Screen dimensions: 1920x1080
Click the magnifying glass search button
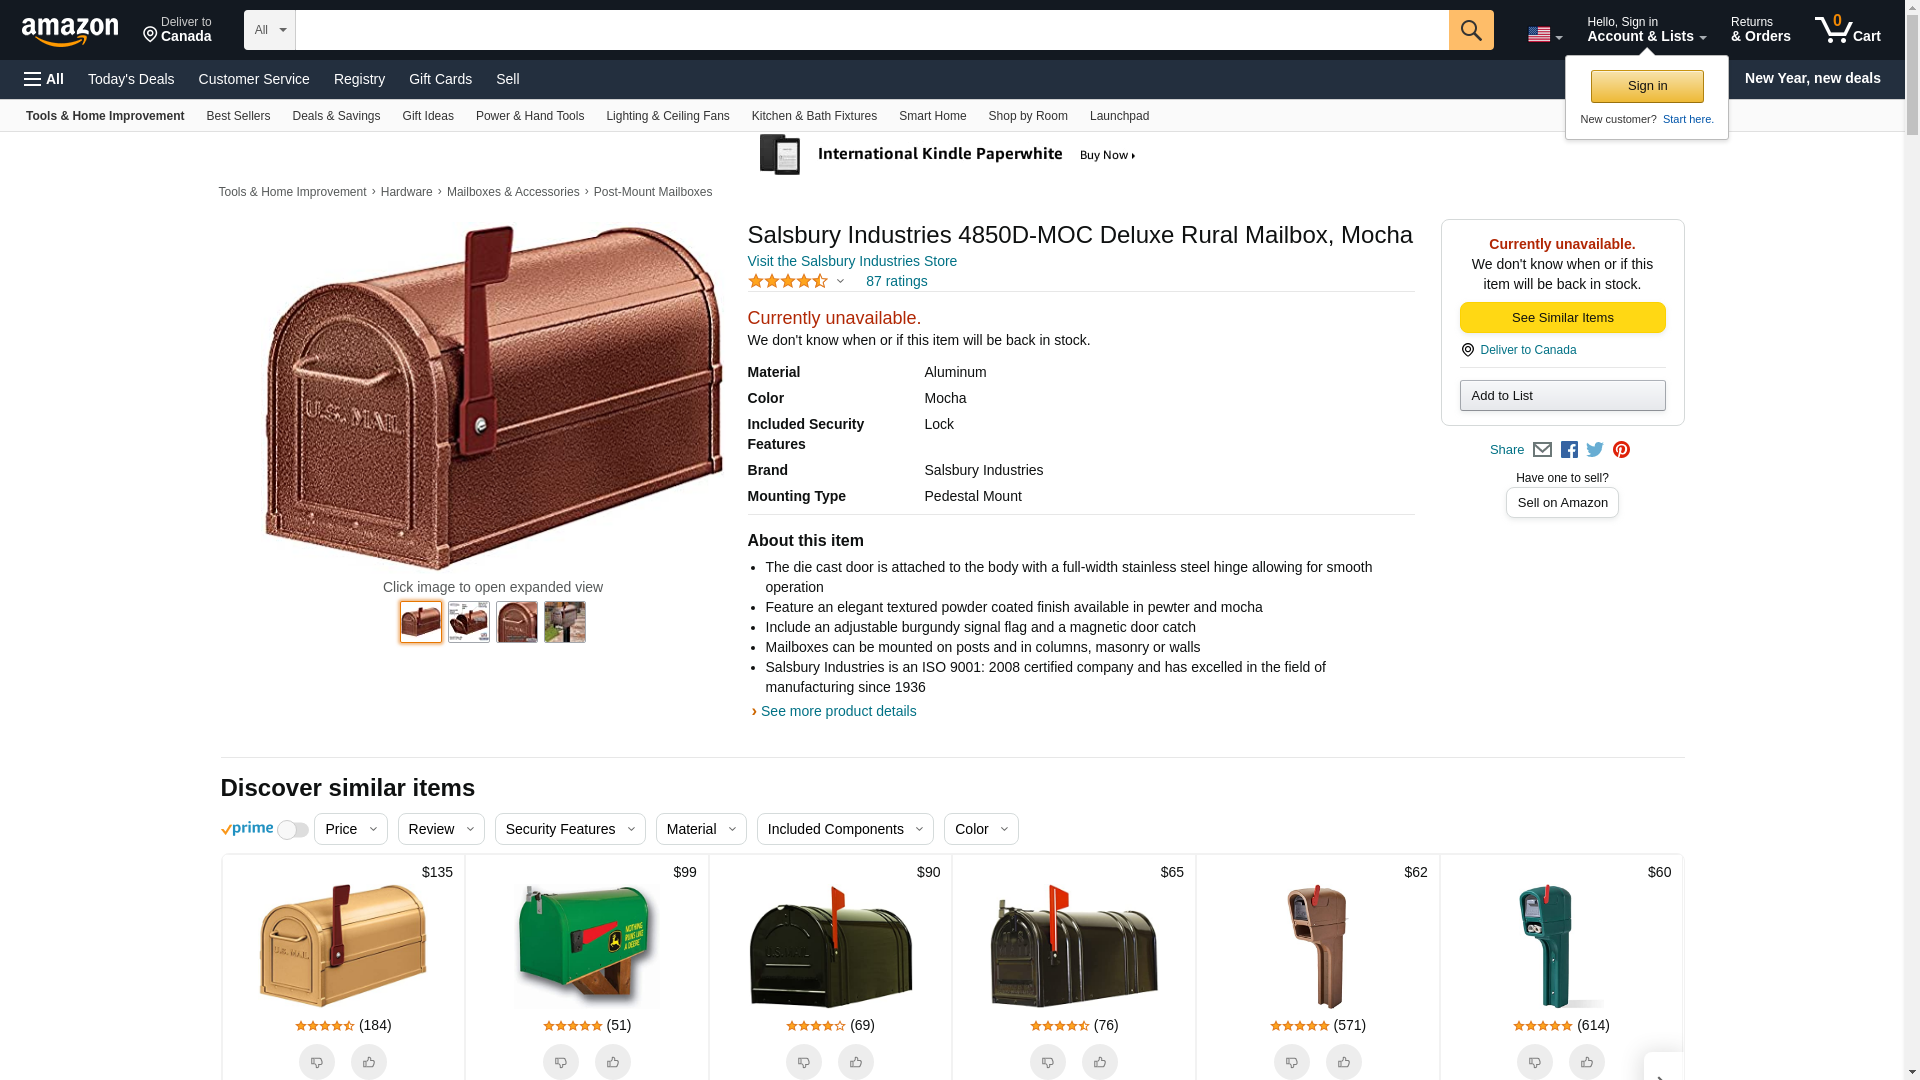click(1470, 30)
